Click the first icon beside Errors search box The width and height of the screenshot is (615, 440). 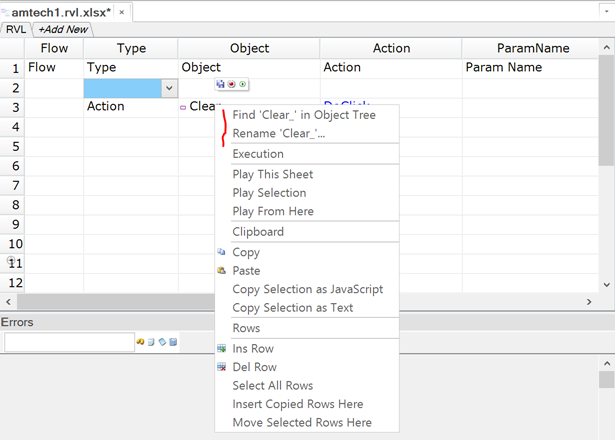point(140,343)
